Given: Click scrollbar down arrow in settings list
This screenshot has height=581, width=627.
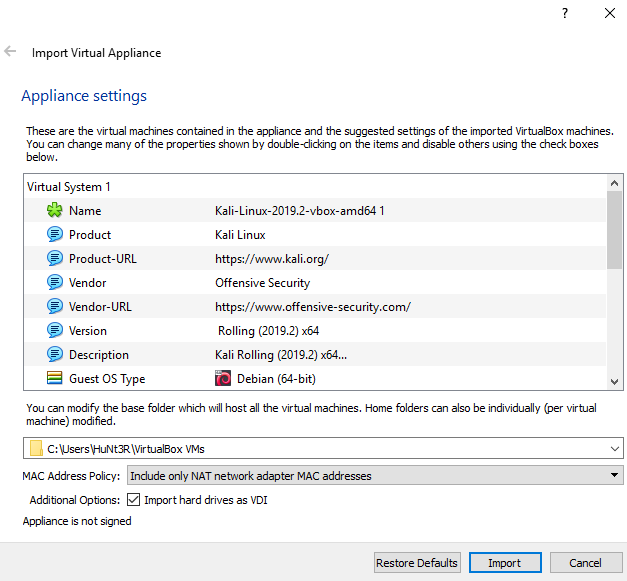Looking at the screenshot, I should point(615,381).
